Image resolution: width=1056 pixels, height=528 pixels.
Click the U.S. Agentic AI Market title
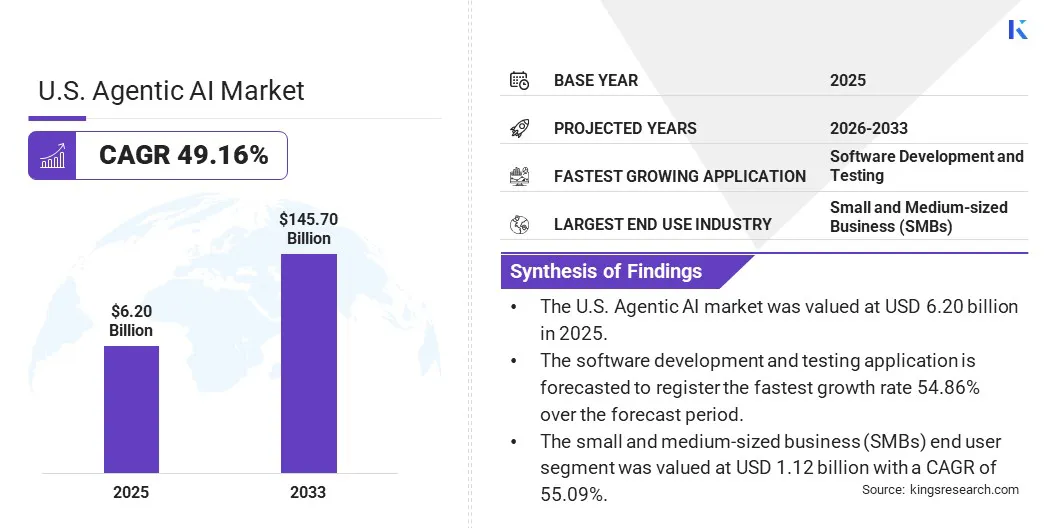coord(171,90)
